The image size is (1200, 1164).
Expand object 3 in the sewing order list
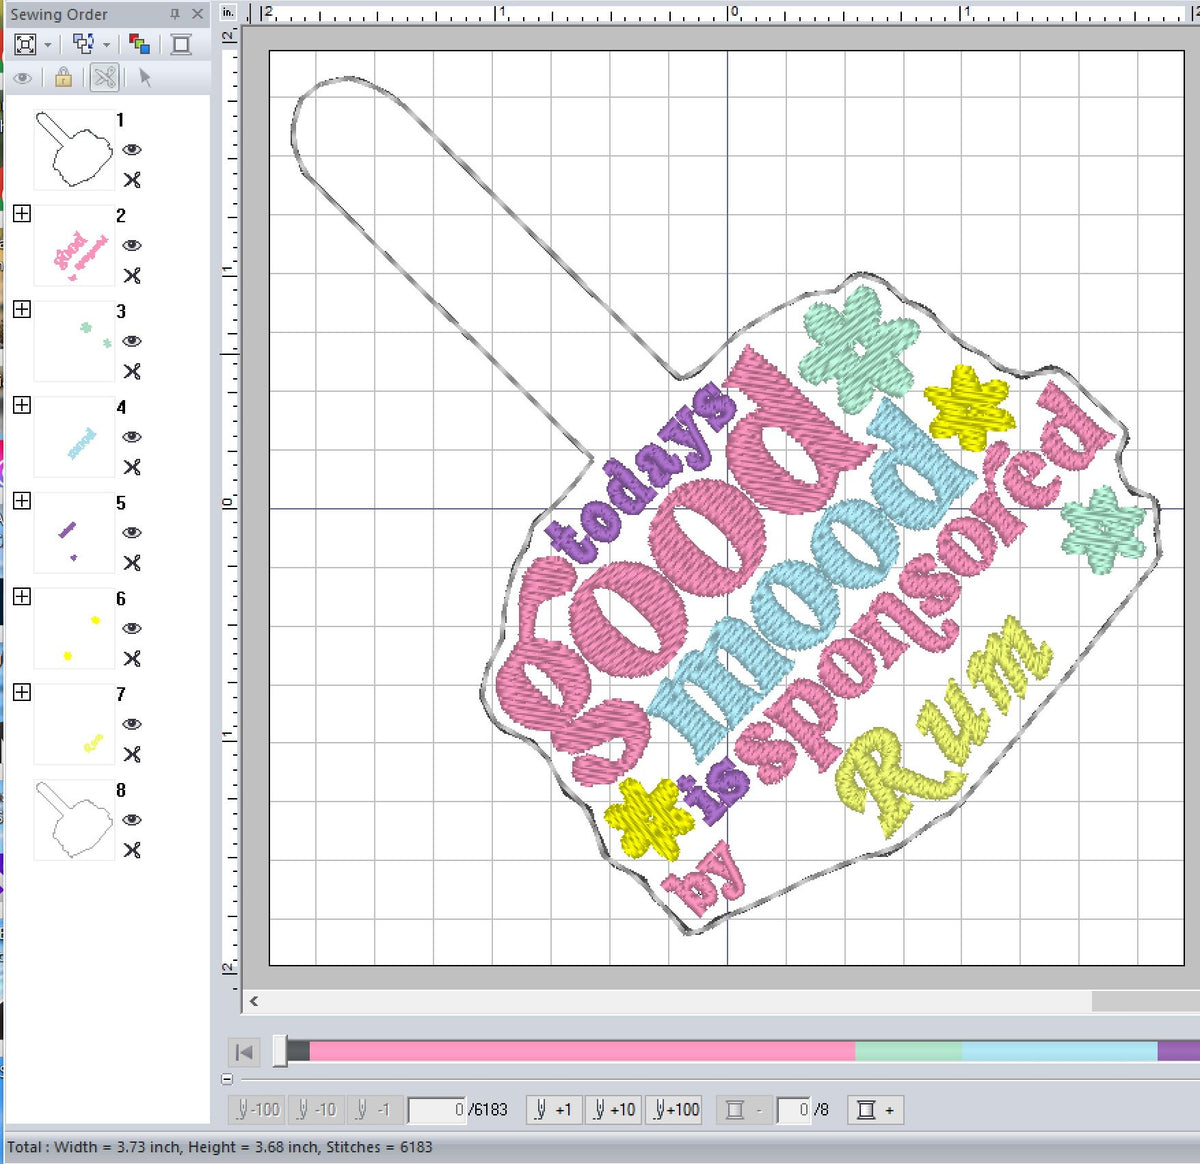tap(23, 311)
